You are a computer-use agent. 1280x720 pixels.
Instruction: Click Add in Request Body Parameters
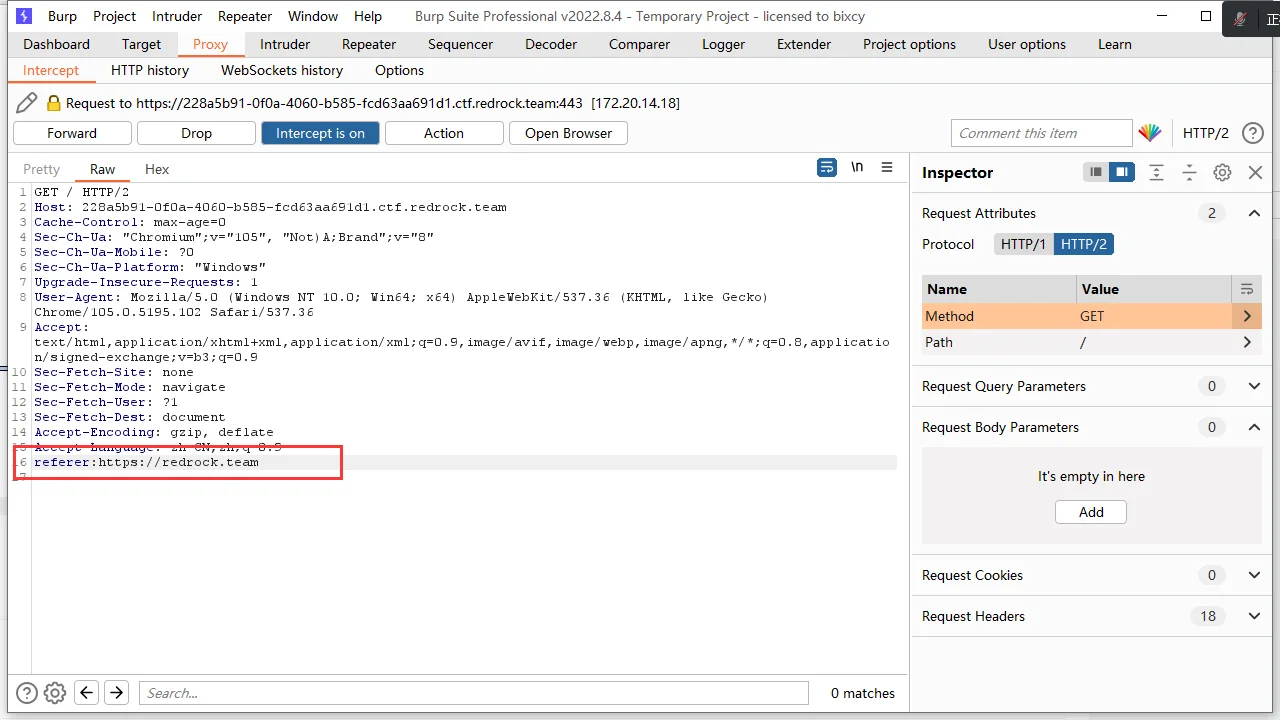coord(1091,512)
